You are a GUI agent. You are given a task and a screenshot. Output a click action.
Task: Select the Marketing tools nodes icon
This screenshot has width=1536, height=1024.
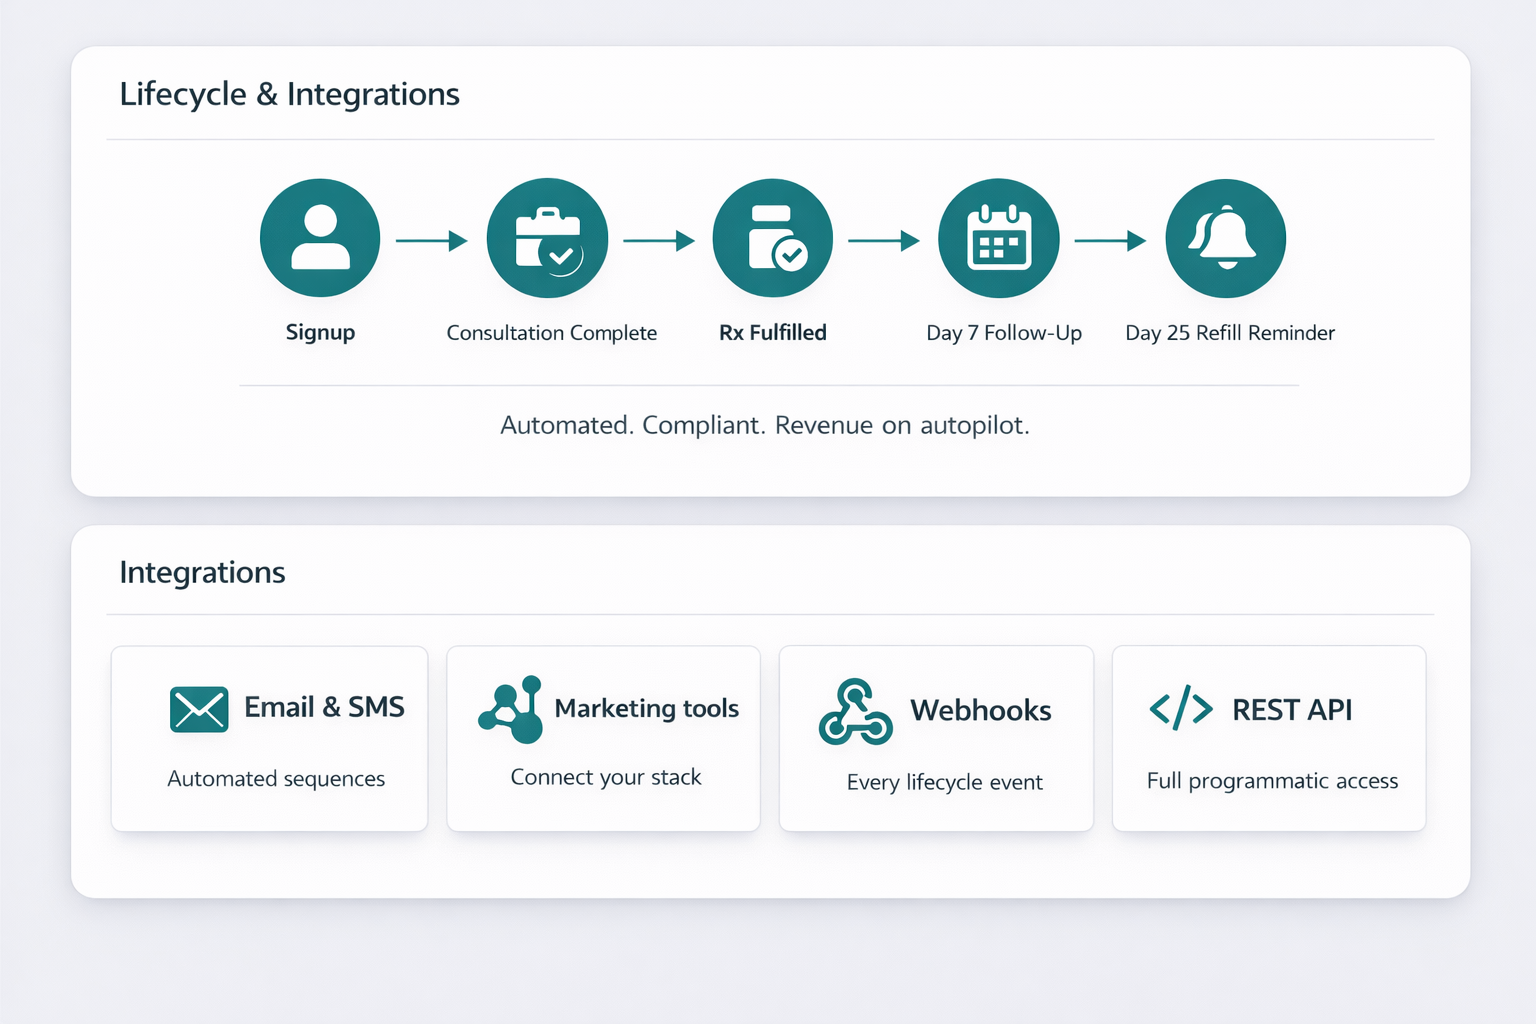(x=511, y=709)
